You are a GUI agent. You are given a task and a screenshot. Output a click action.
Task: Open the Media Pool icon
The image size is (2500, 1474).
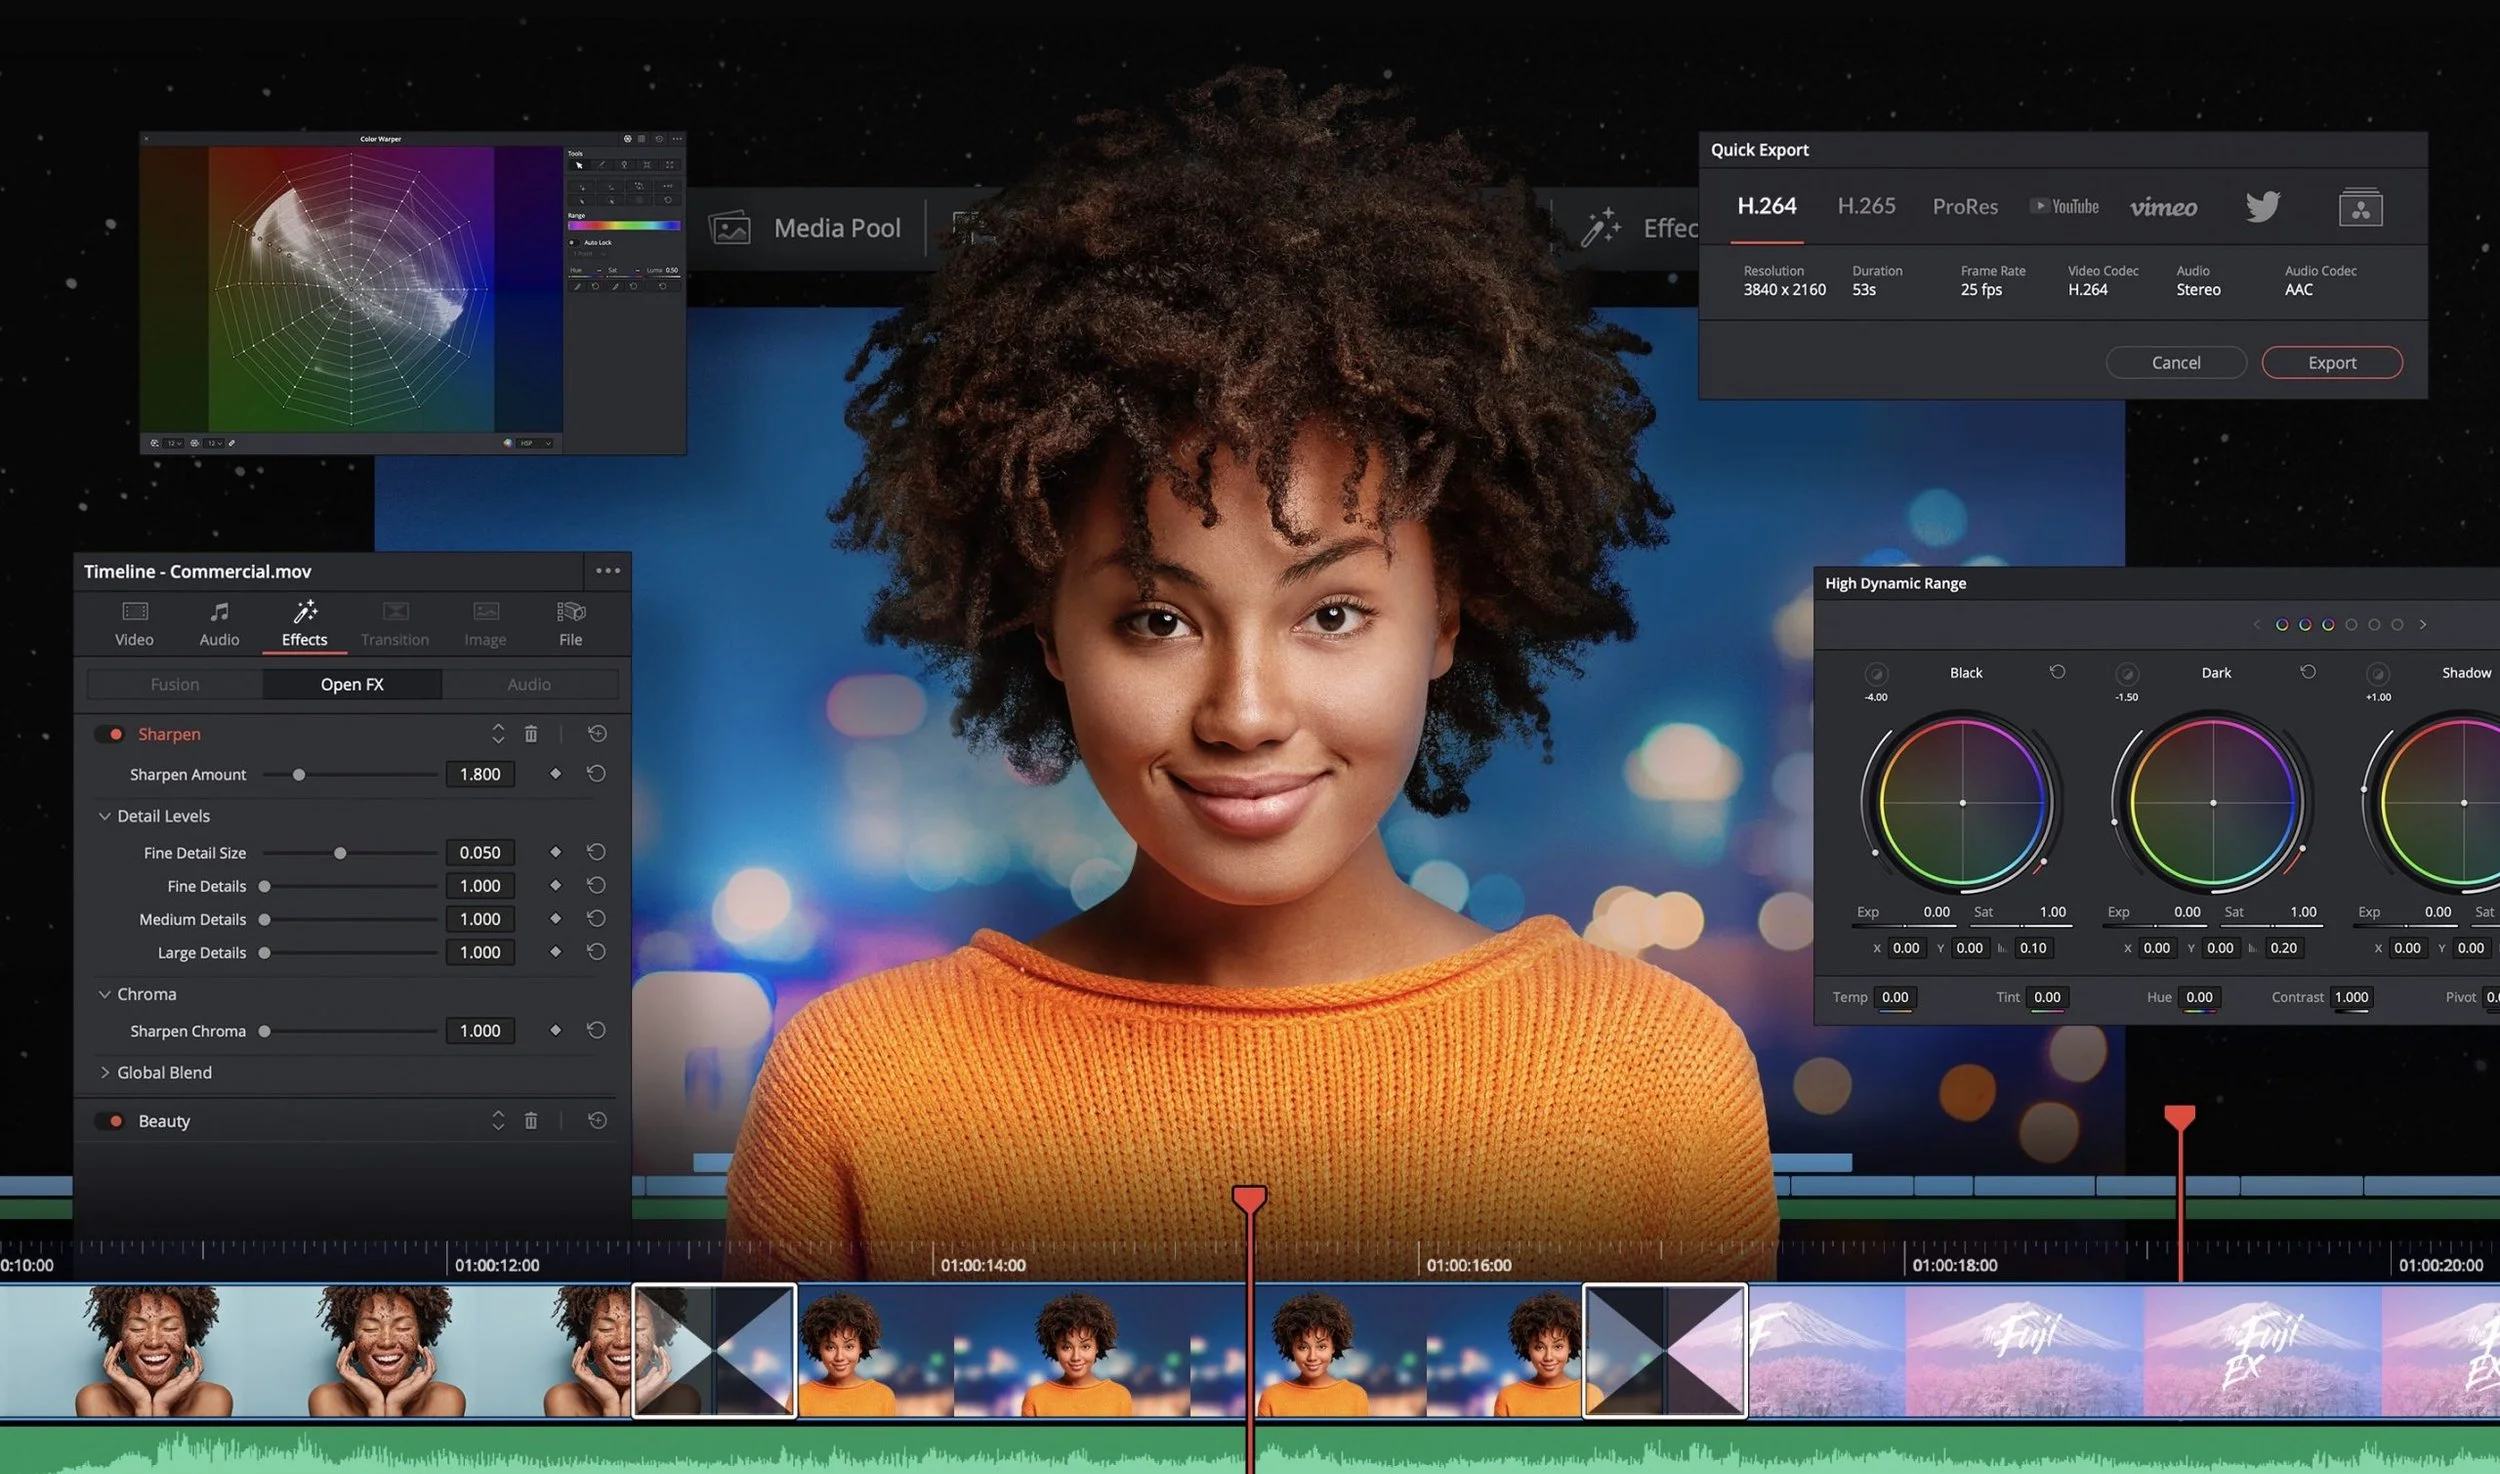click(x=729, y=228)
